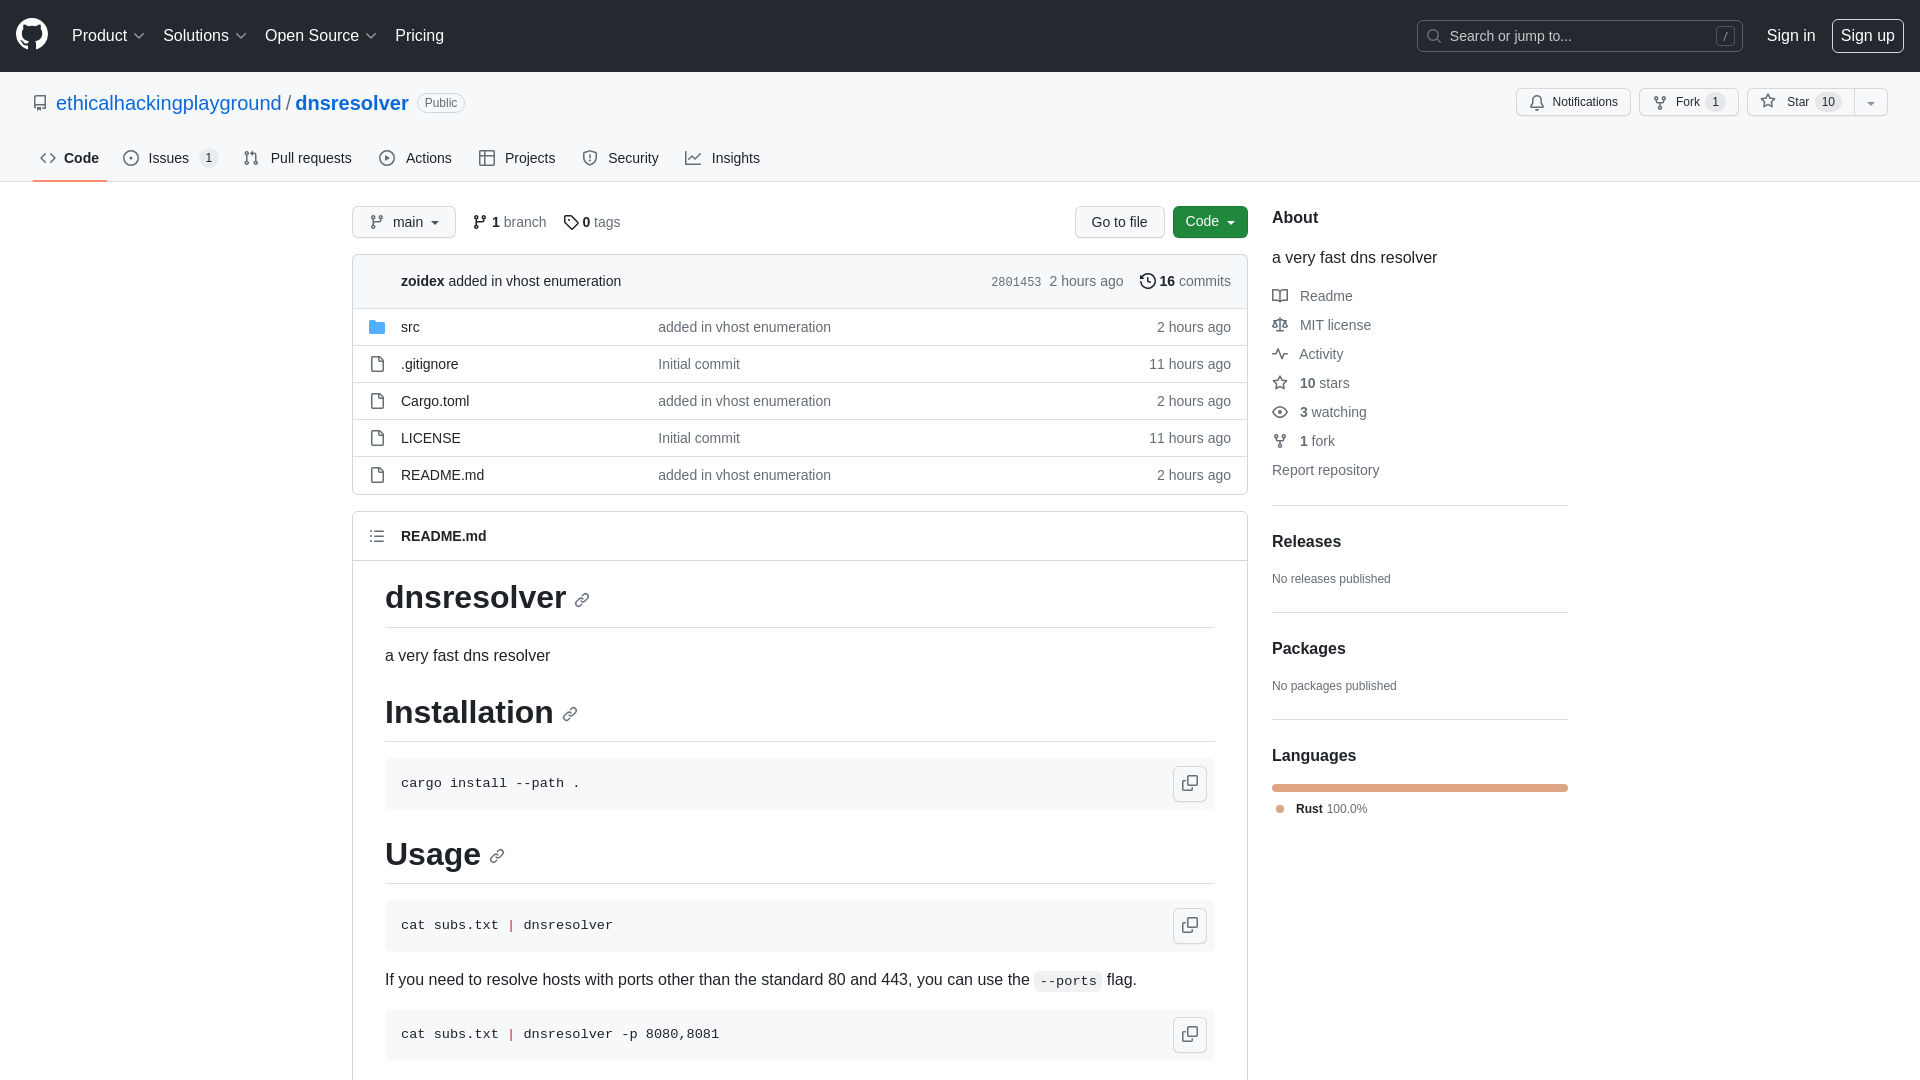
Task: Click the graph Insights tab icon
Action: click(x=695, y=158)
